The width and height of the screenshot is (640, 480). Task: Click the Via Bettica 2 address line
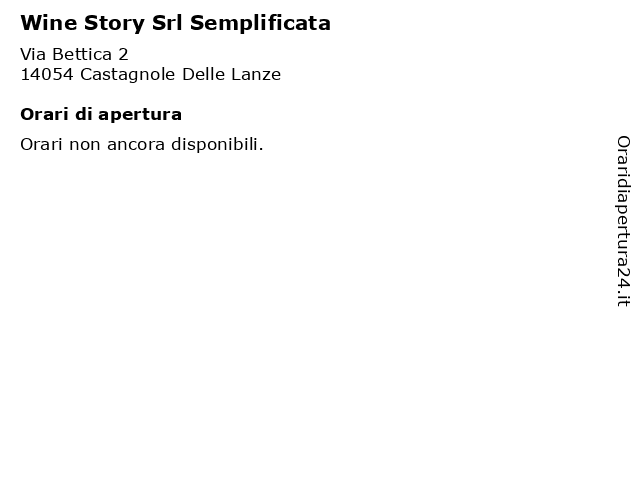point(74,54)
